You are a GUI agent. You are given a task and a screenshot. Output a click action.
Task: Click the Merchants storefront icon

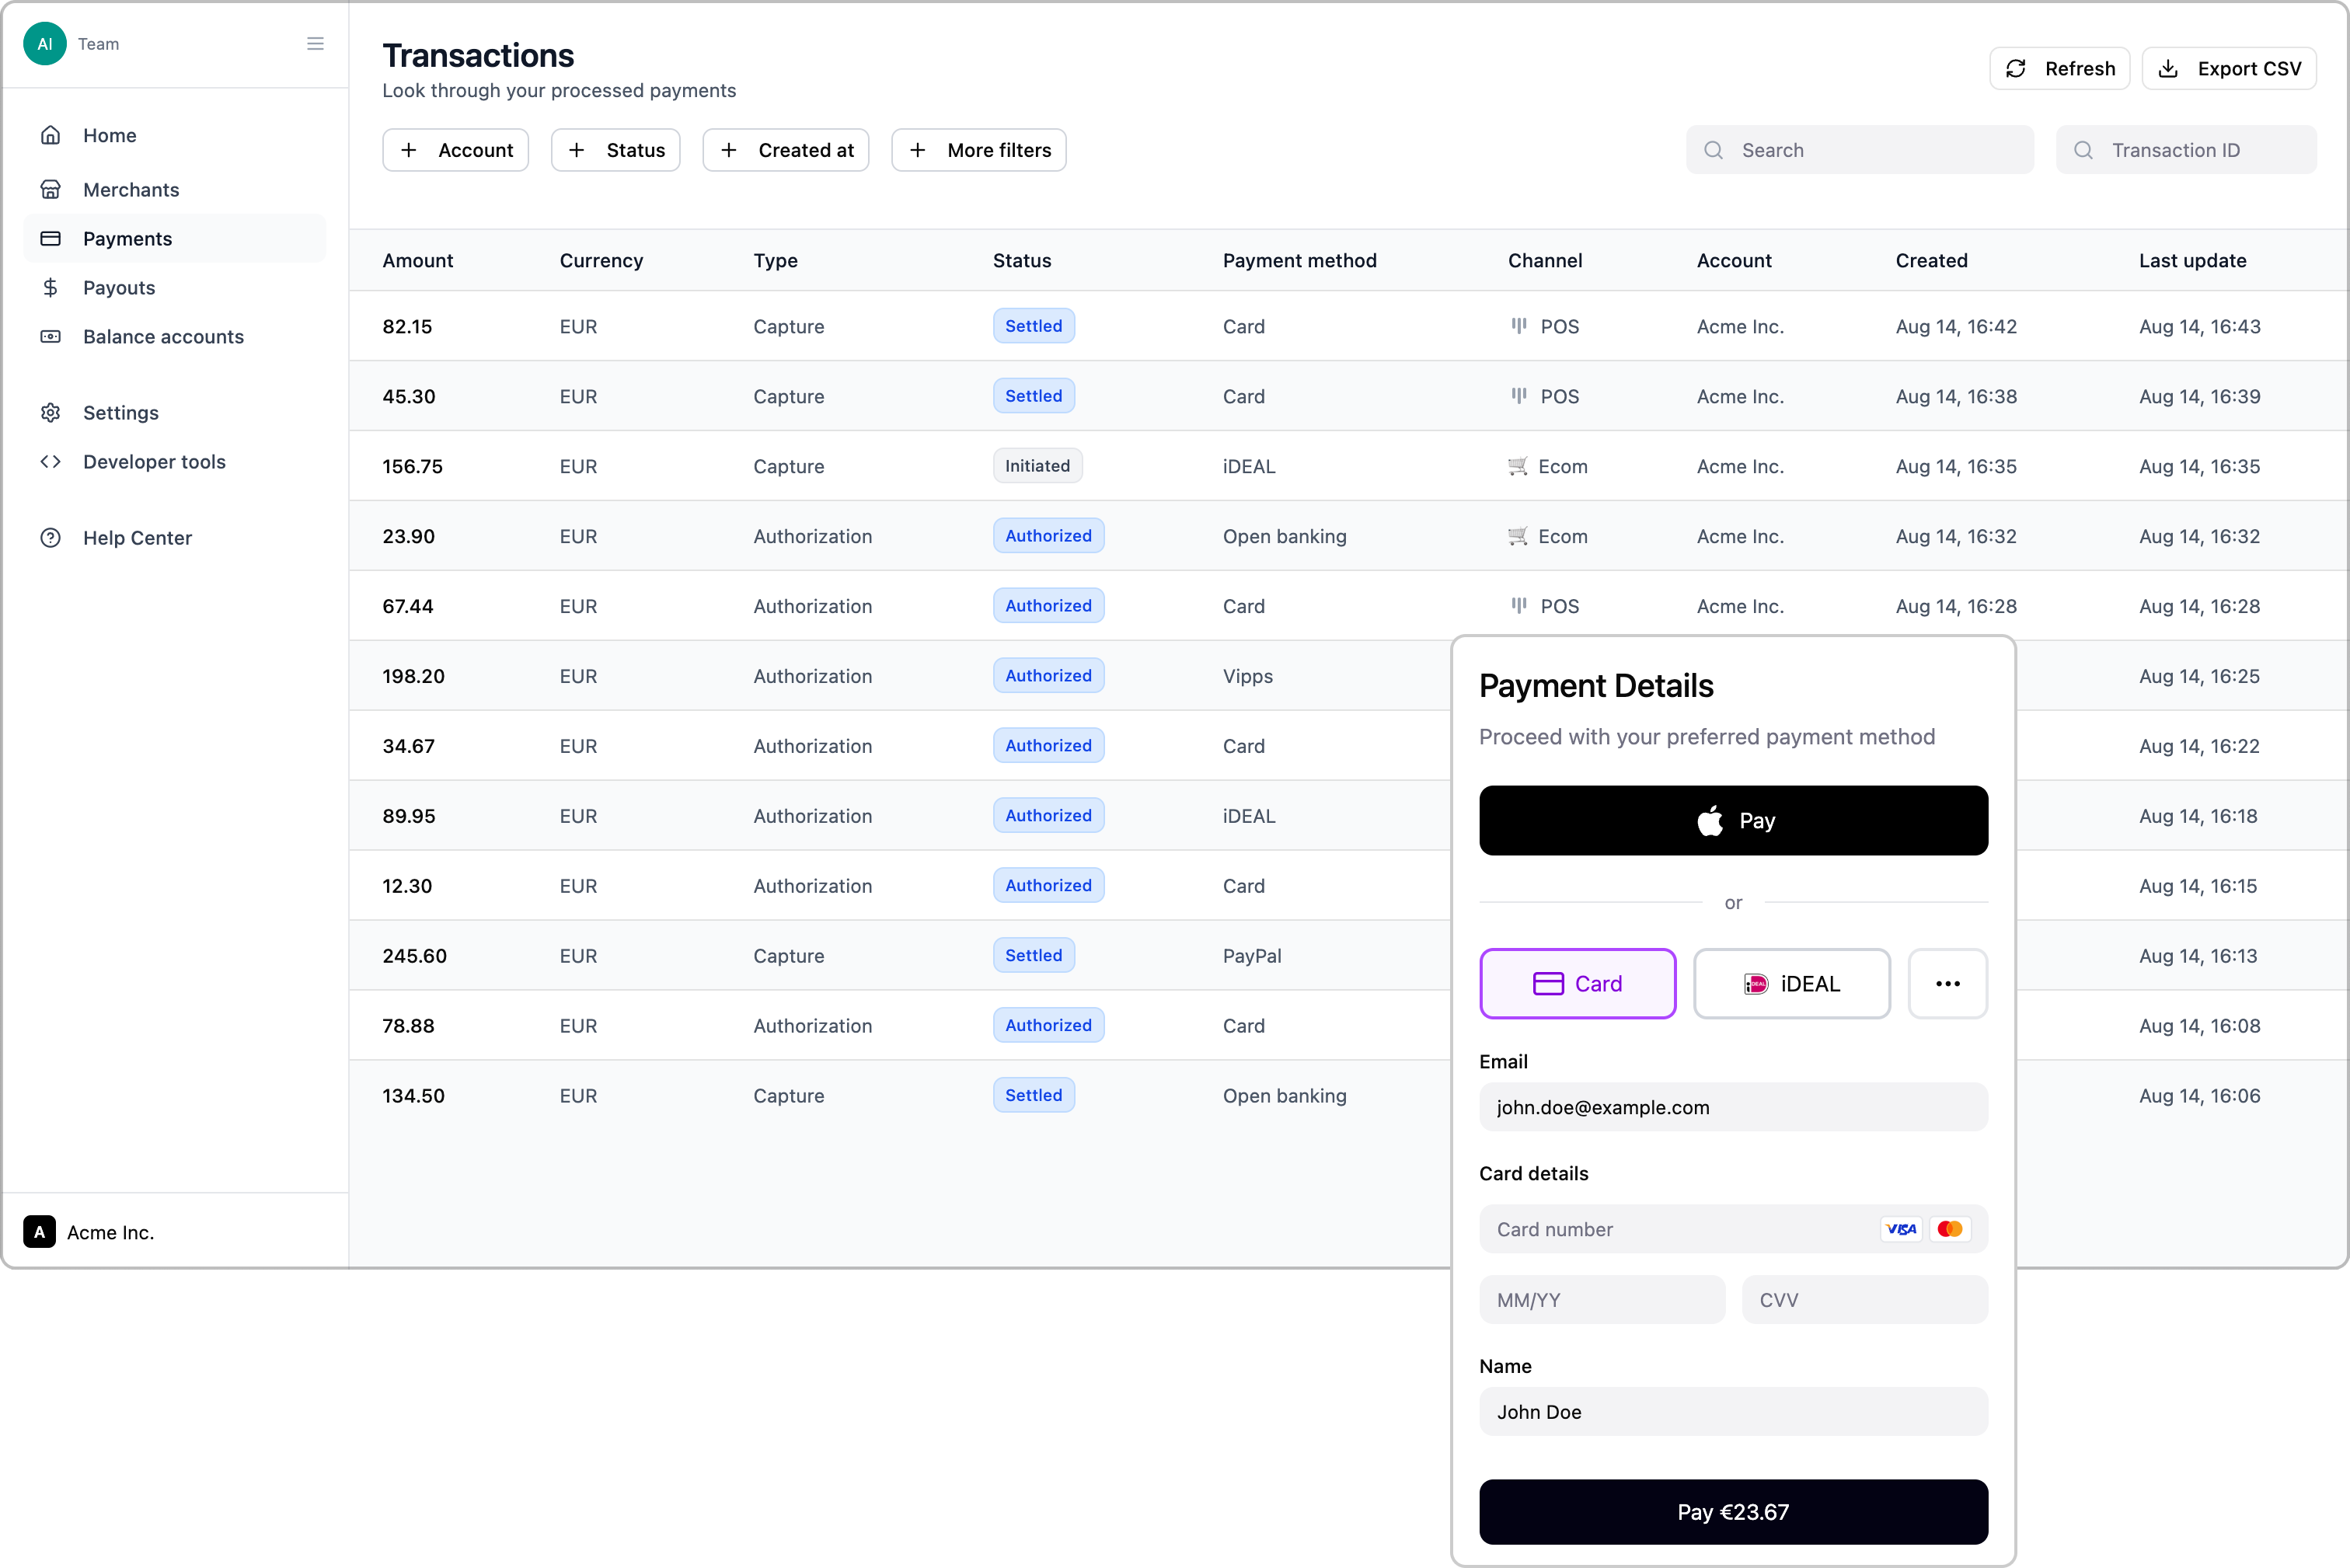[x=51, y=189]
